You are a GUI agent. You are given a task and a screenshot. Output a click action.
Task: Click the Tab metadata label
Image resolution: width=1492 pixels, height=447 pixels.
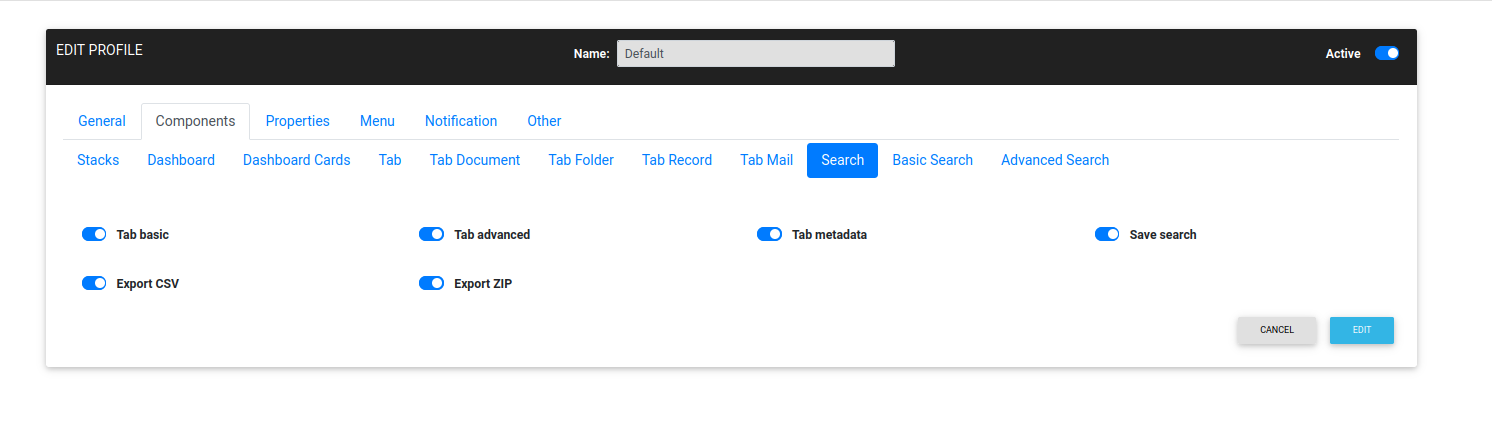(x=829, y=235)
